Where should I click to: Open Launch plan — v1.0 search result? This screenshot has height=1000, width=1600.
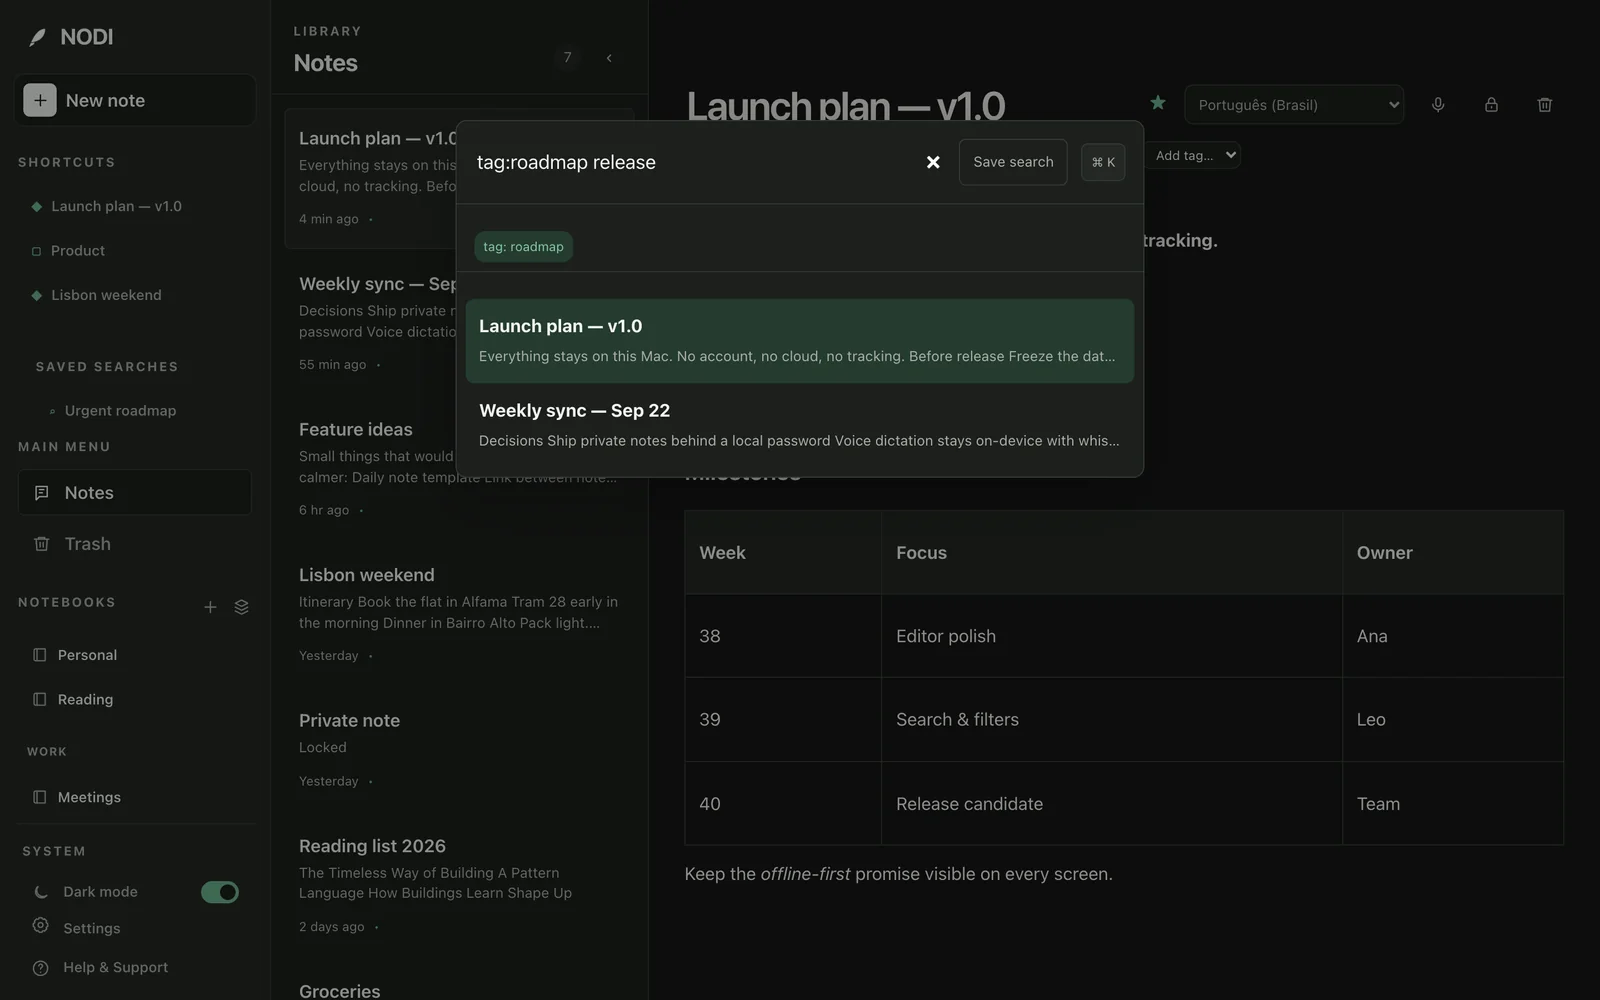(799, 340)
